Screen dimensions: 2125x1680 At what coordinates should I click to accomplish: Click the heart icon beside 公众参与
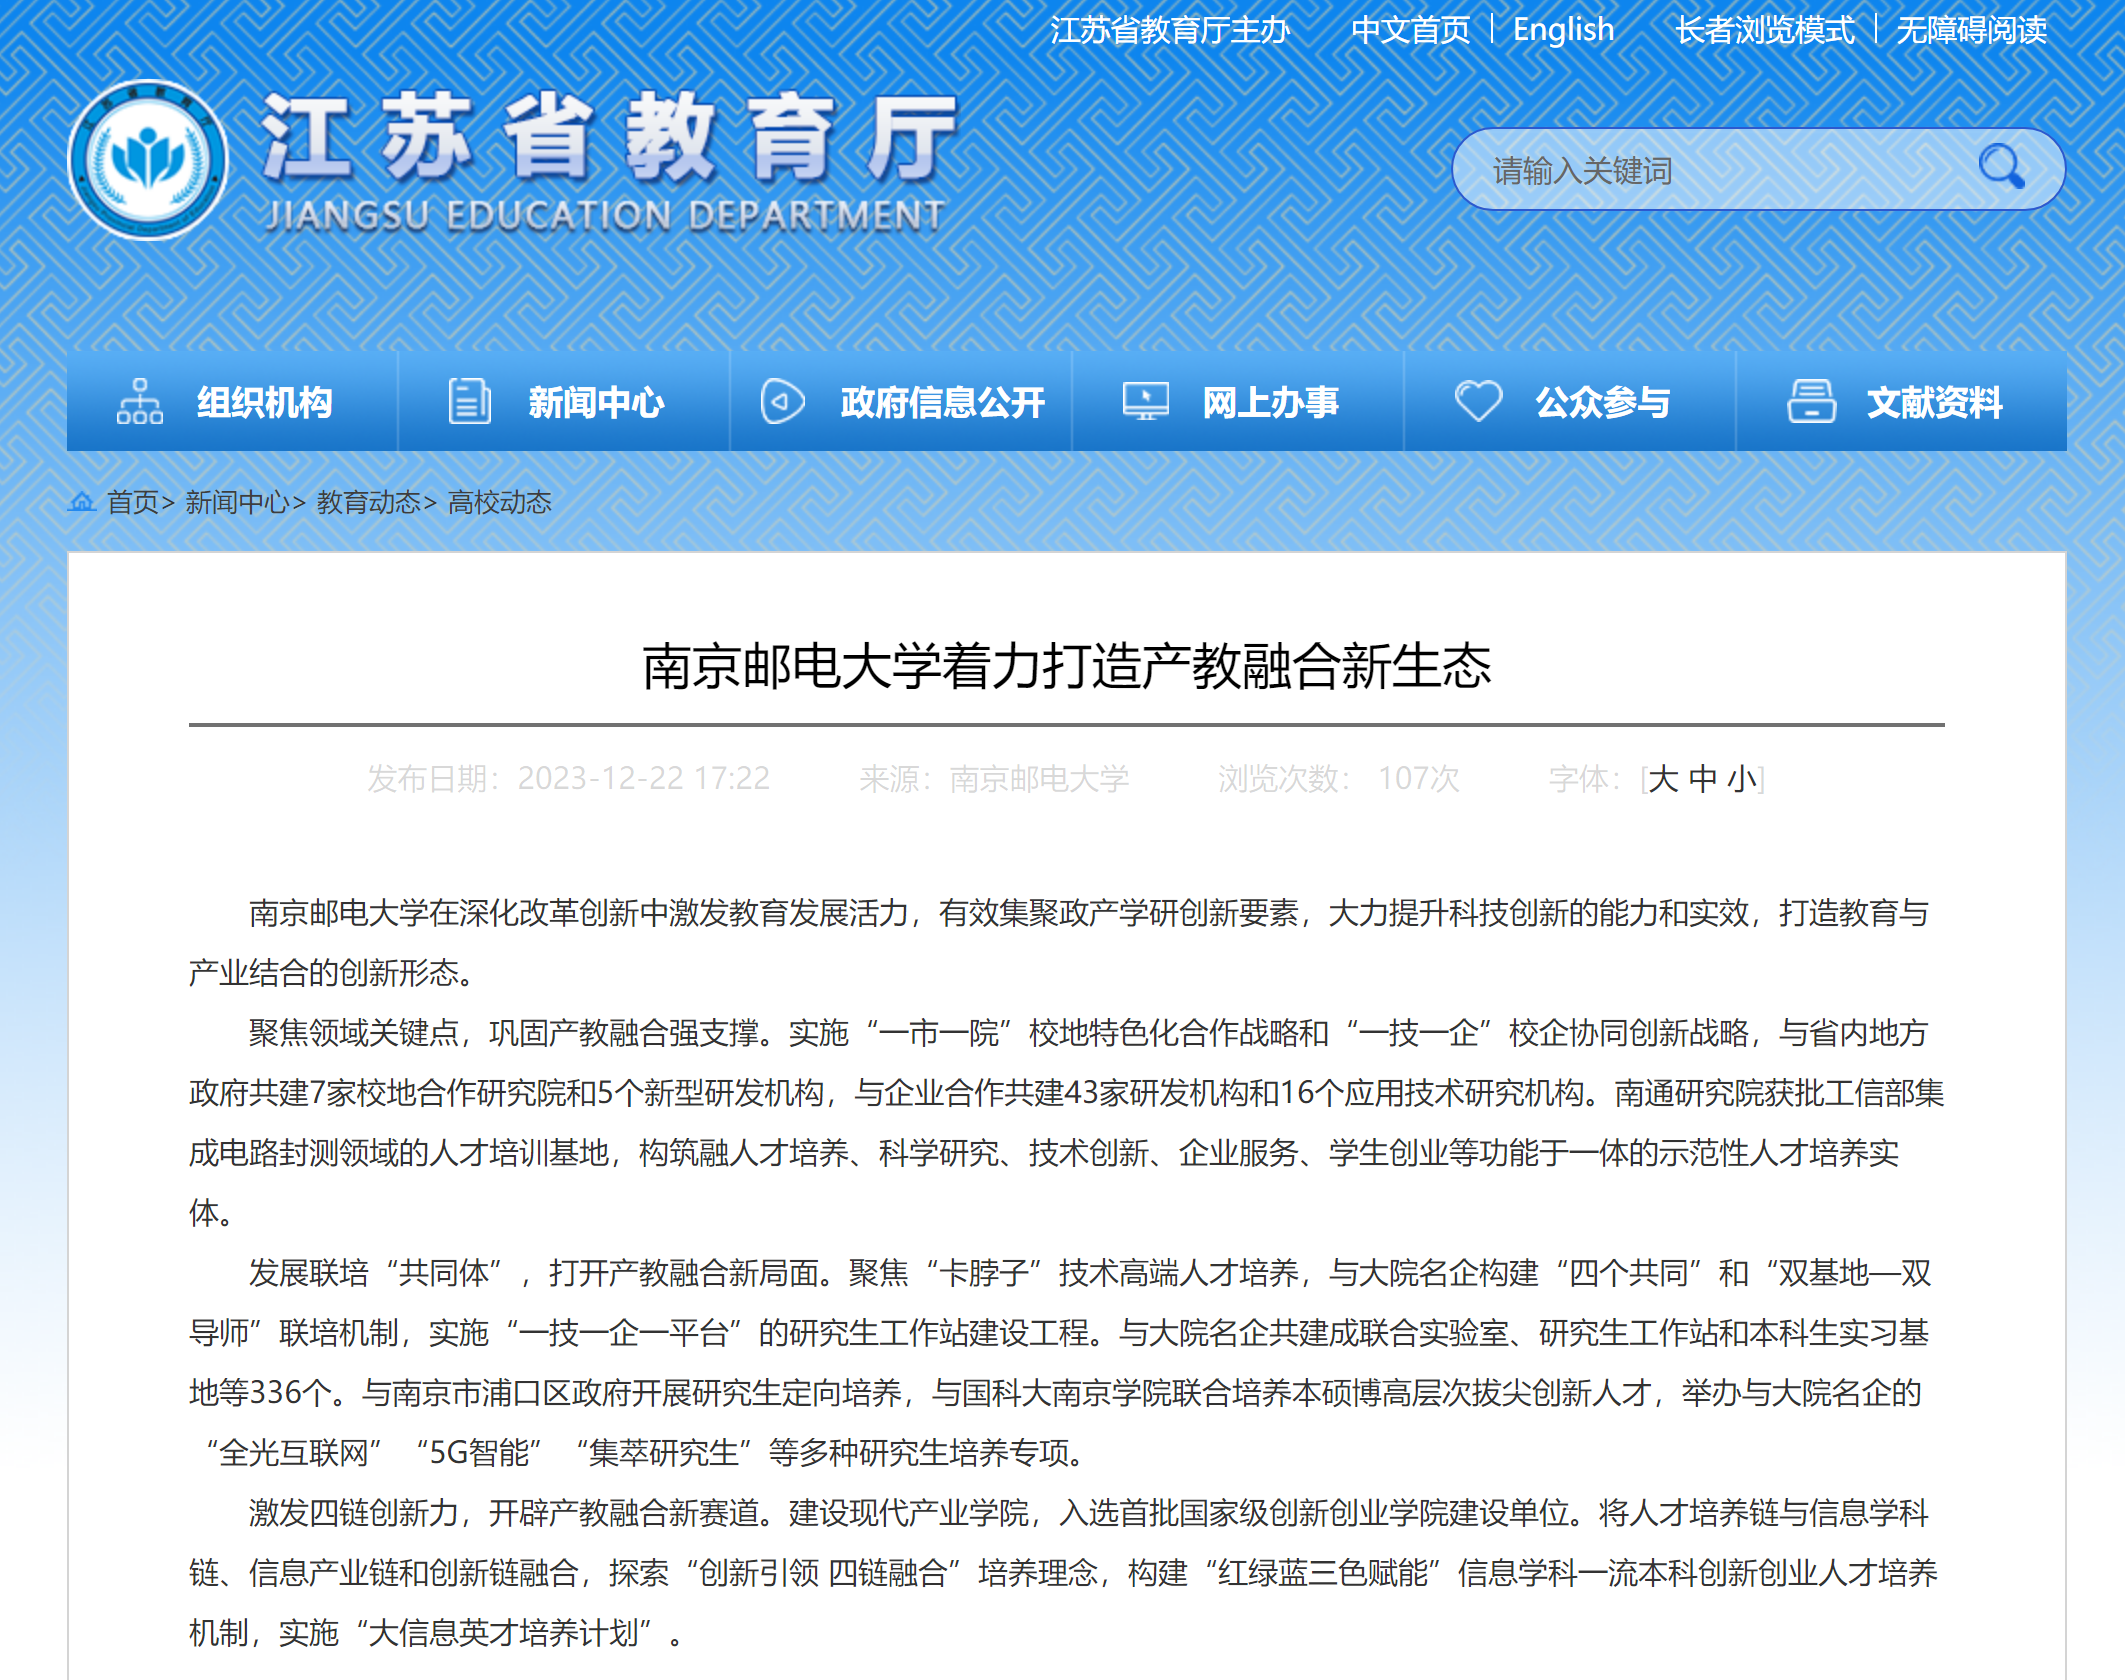tap(1478, 401)
